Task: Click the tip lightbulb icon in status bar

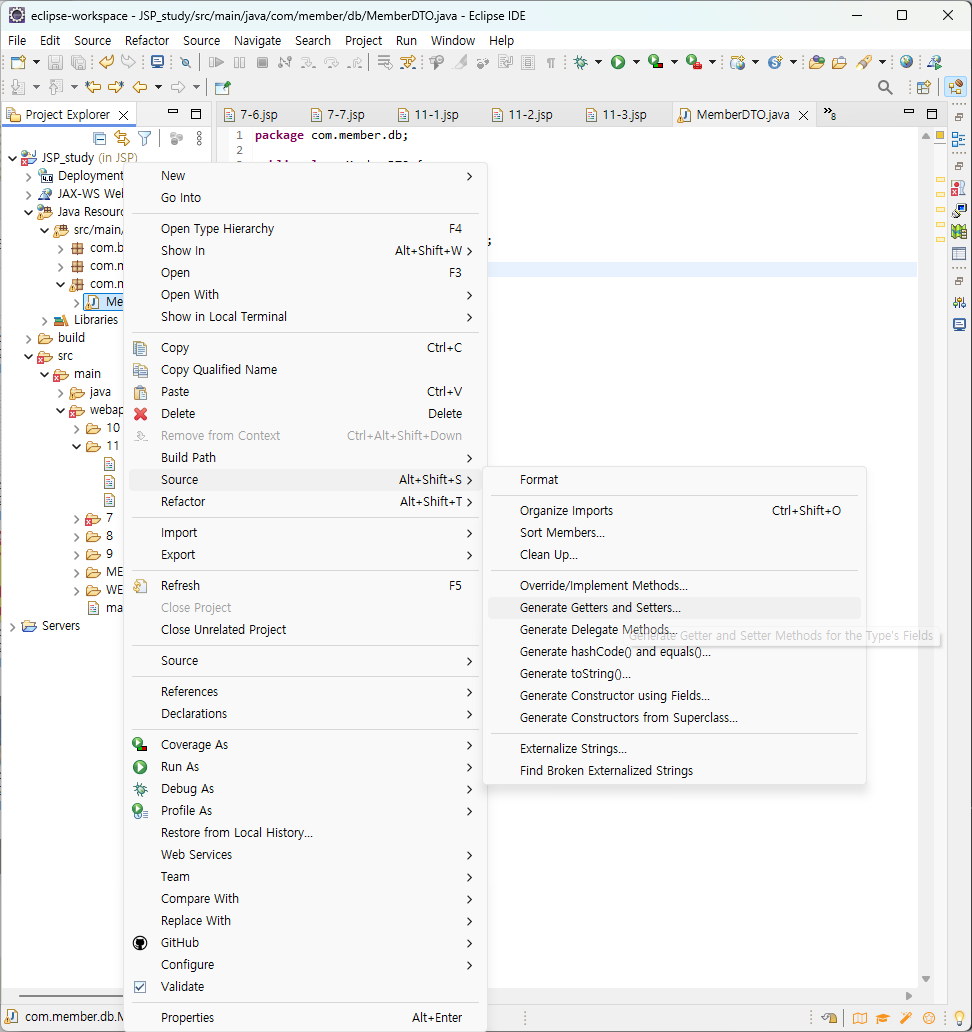Action: tap(959, 1018)
